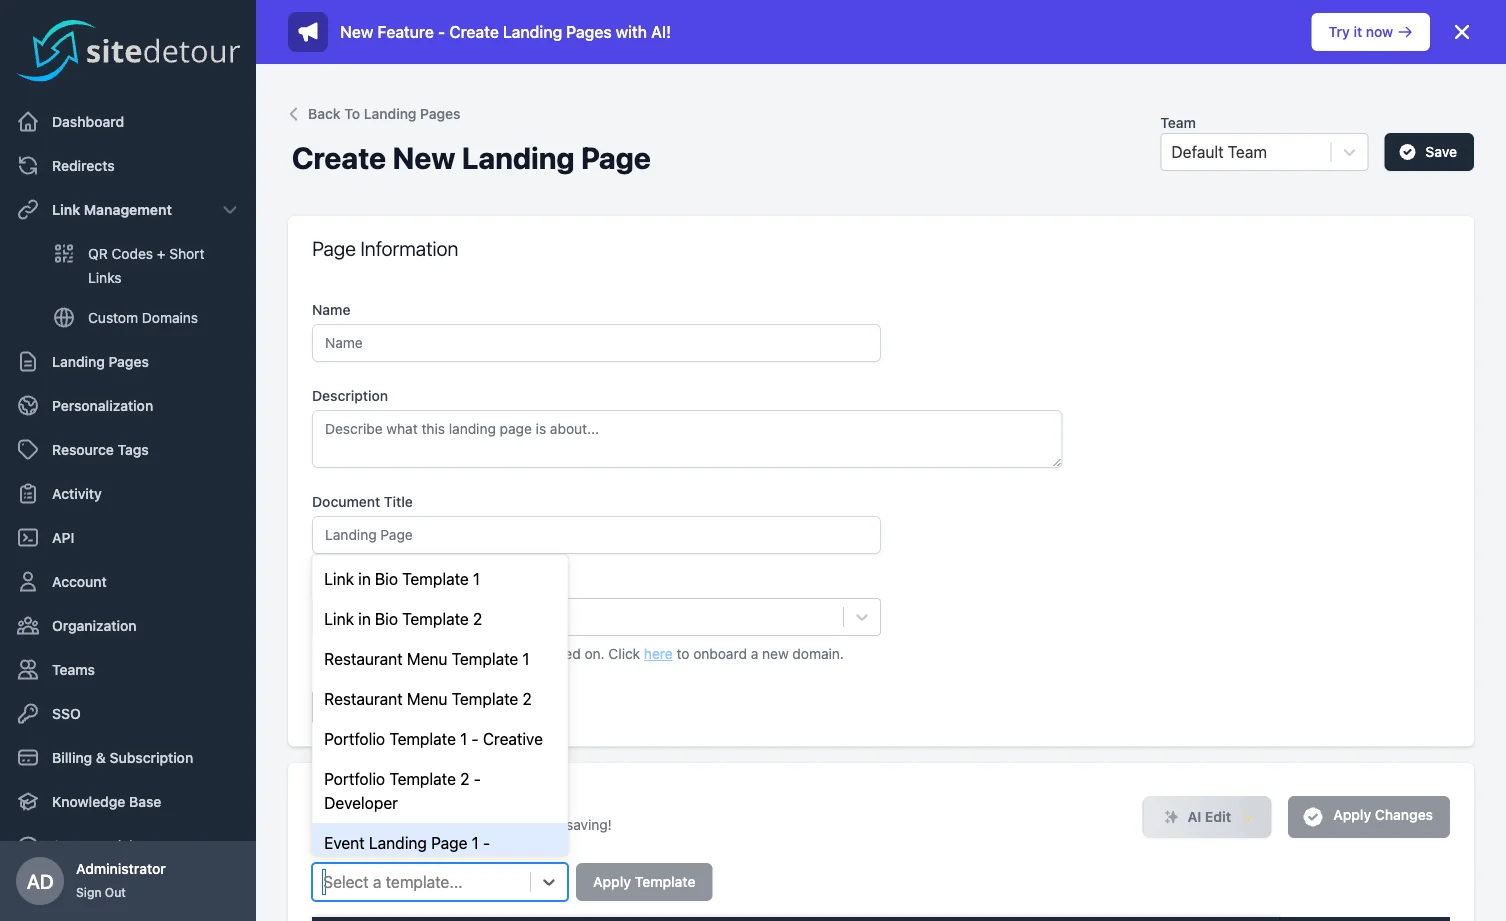Open QR Codes + Short Links
1506x921 pixels.
click(145, 265)
